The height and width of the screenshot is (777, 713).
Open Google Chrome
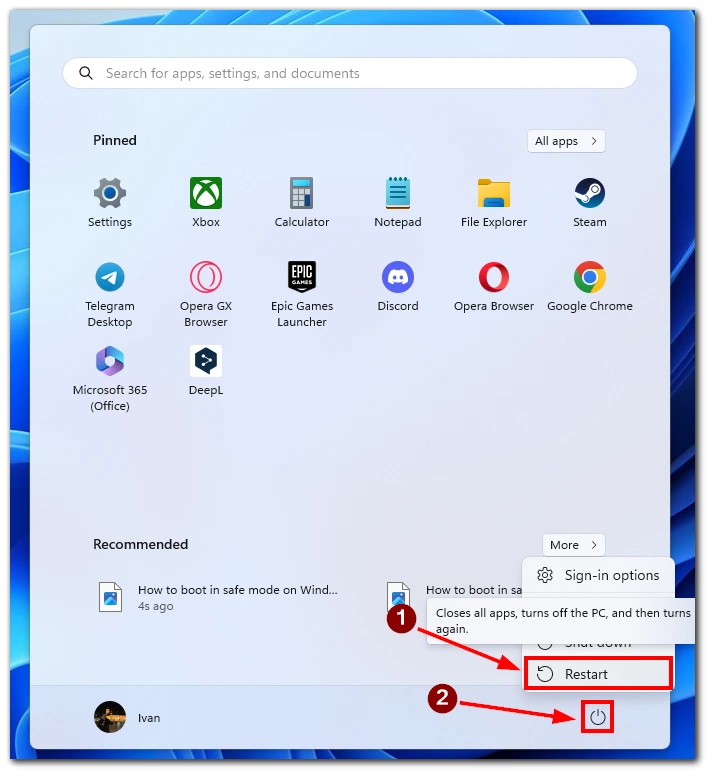590,277
